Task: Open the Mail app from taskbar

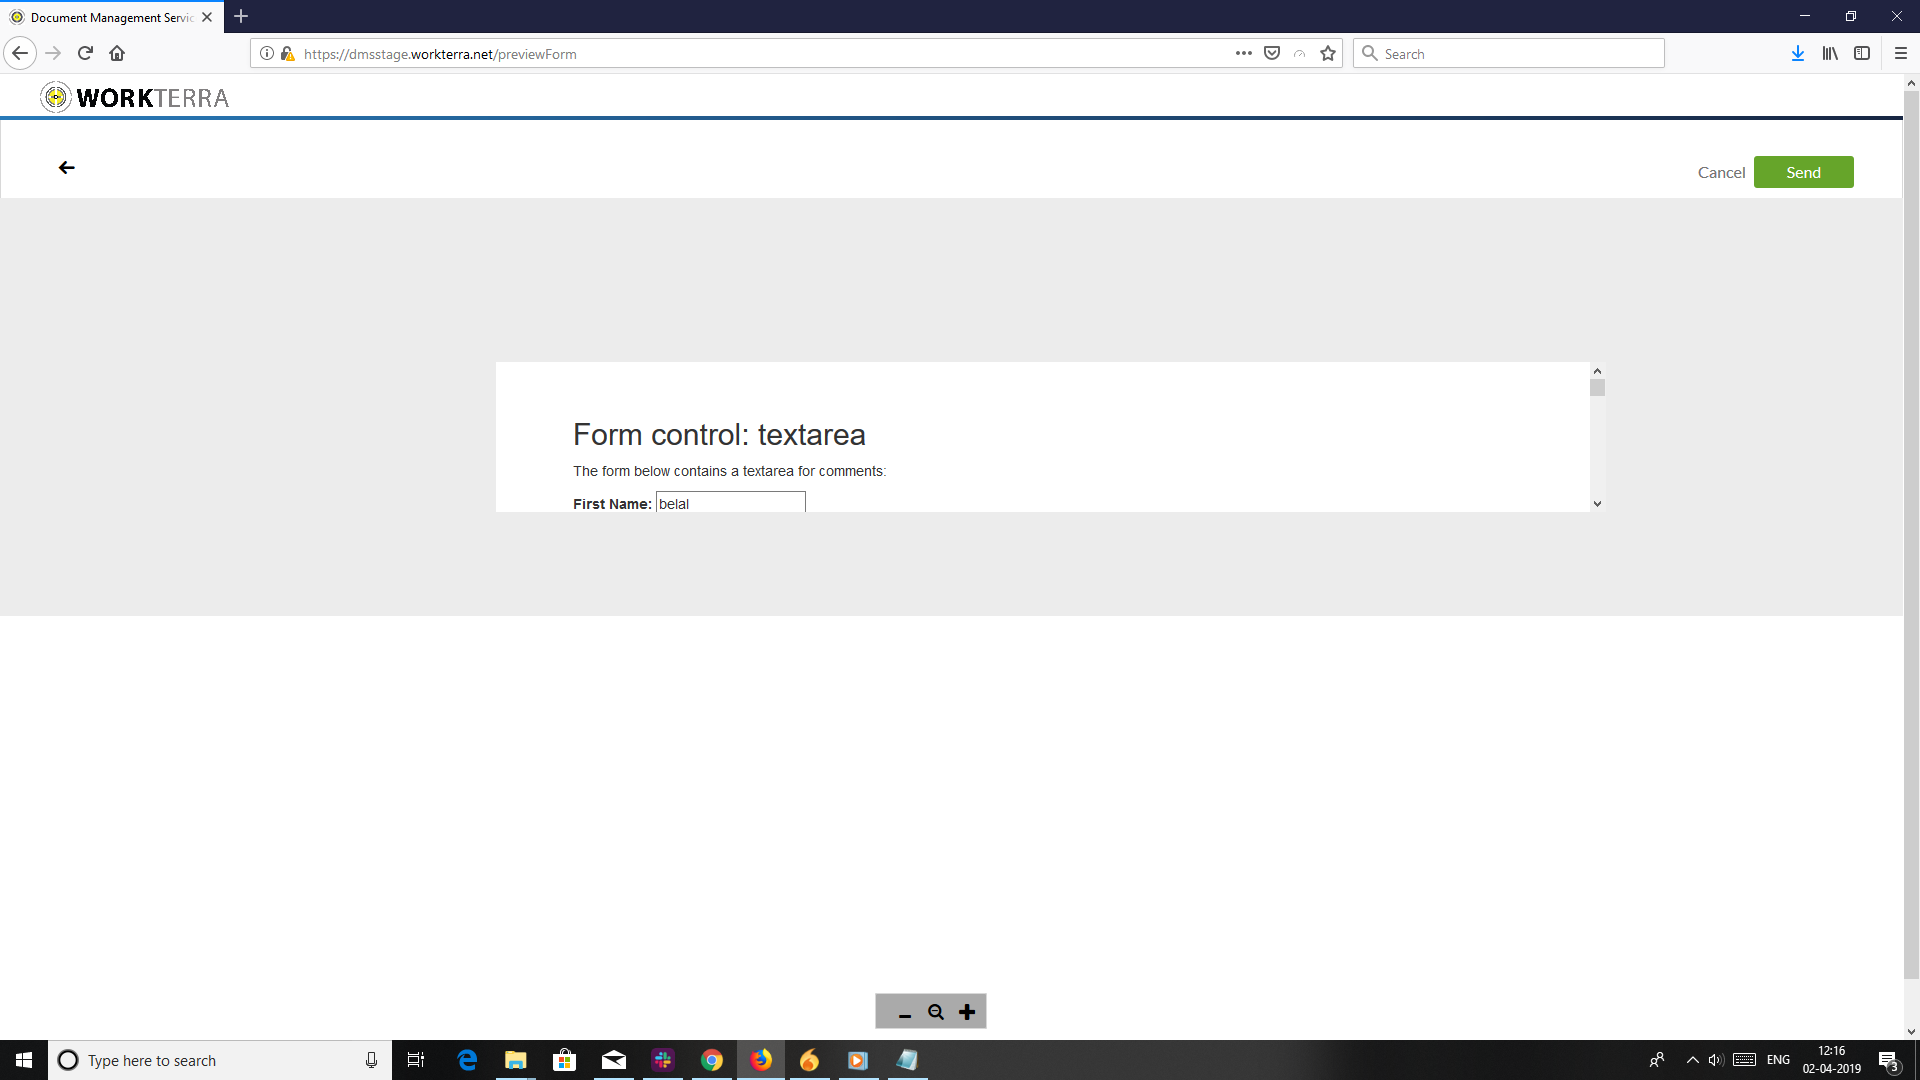Action: pyautogui.click(x=614, y=1060)
